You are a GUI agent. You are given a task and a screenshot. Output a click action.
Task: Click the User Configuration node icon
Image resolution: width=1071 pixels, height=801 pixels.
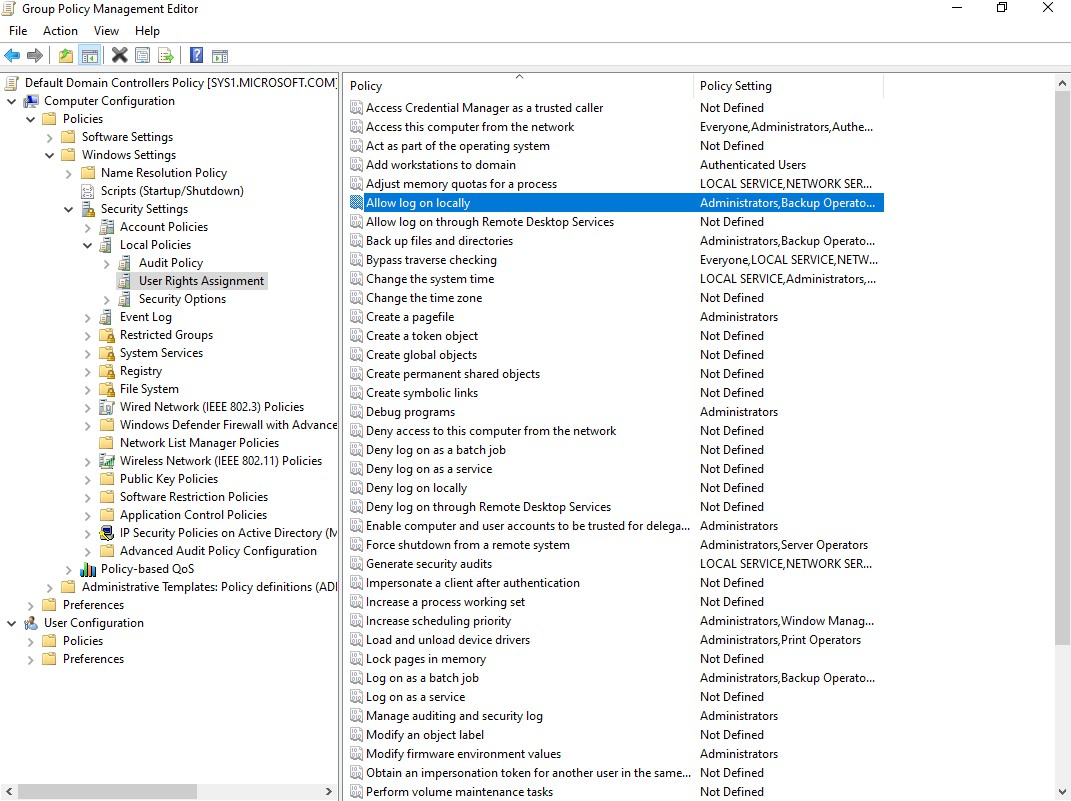pyautogui.click(x=31, y=623)
